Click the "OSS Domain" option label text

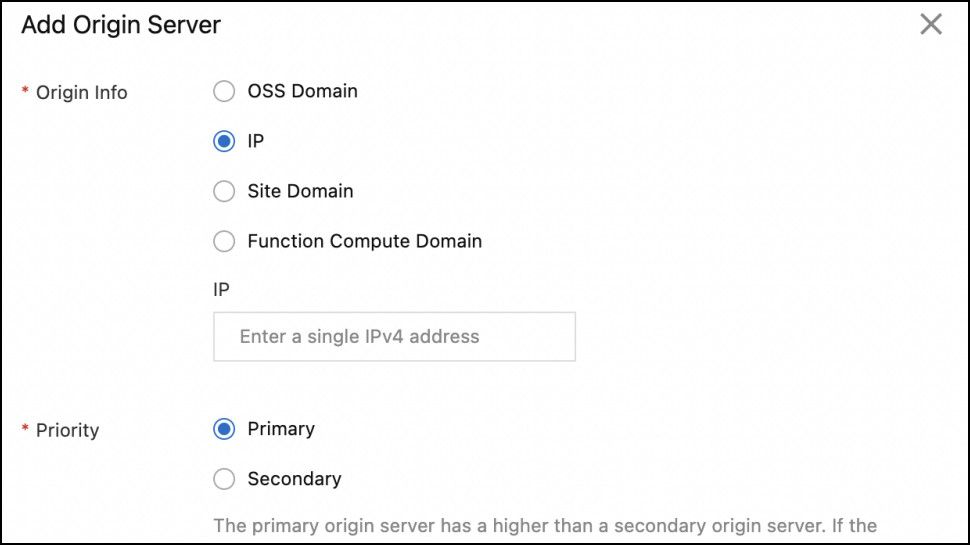click(x=302, y=92)
